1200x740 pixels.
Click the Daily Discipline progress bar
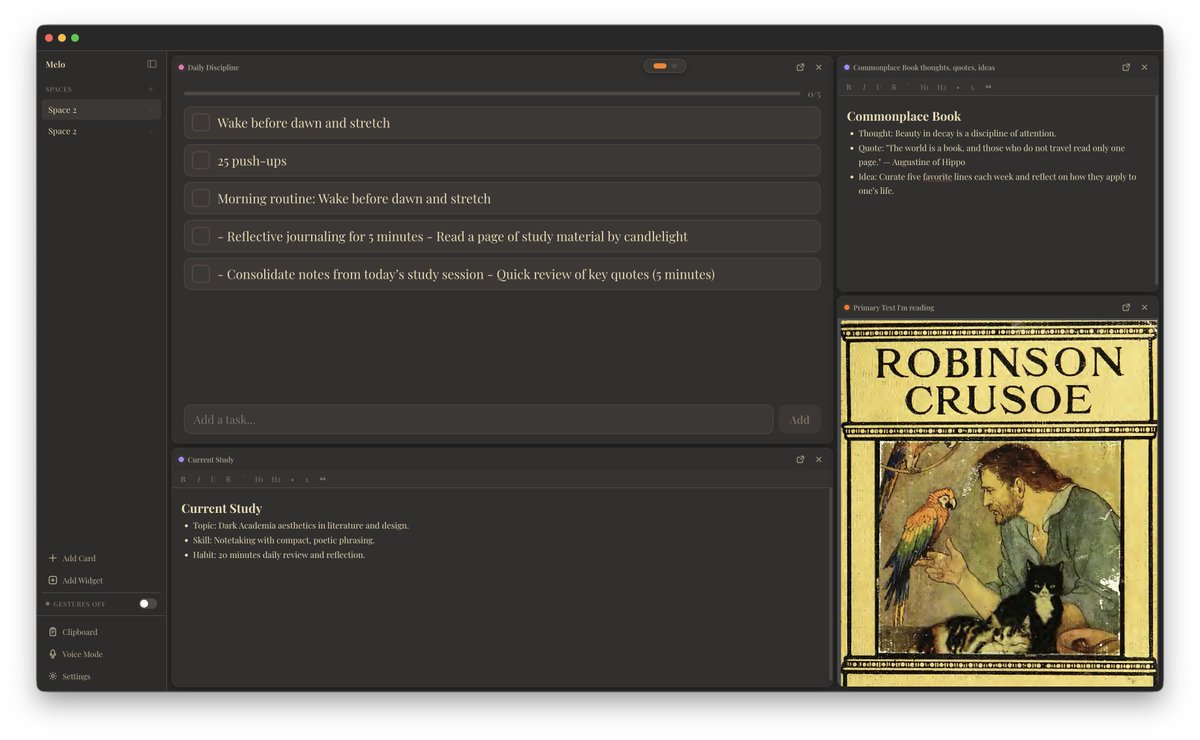[x=492, y=94]
